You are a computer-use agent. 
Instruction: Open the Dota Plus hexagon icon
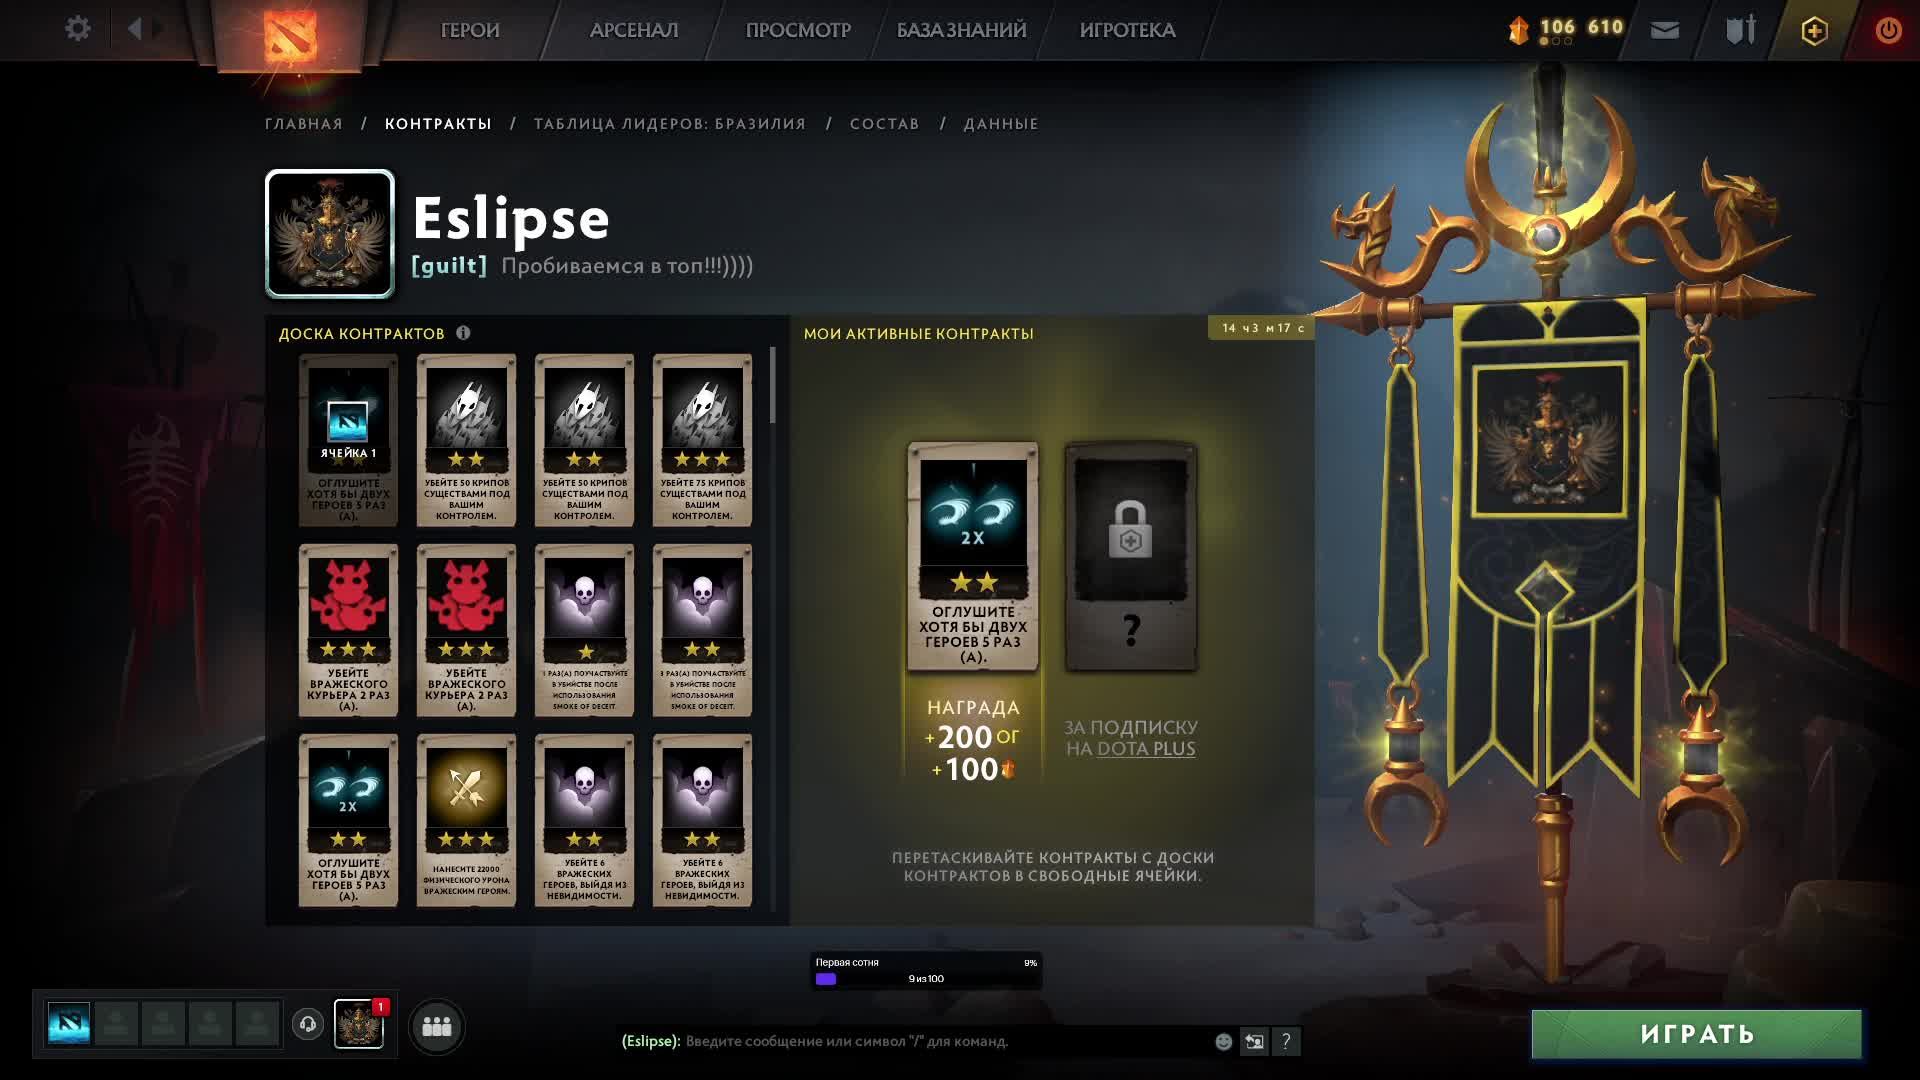click(1814, 30)
